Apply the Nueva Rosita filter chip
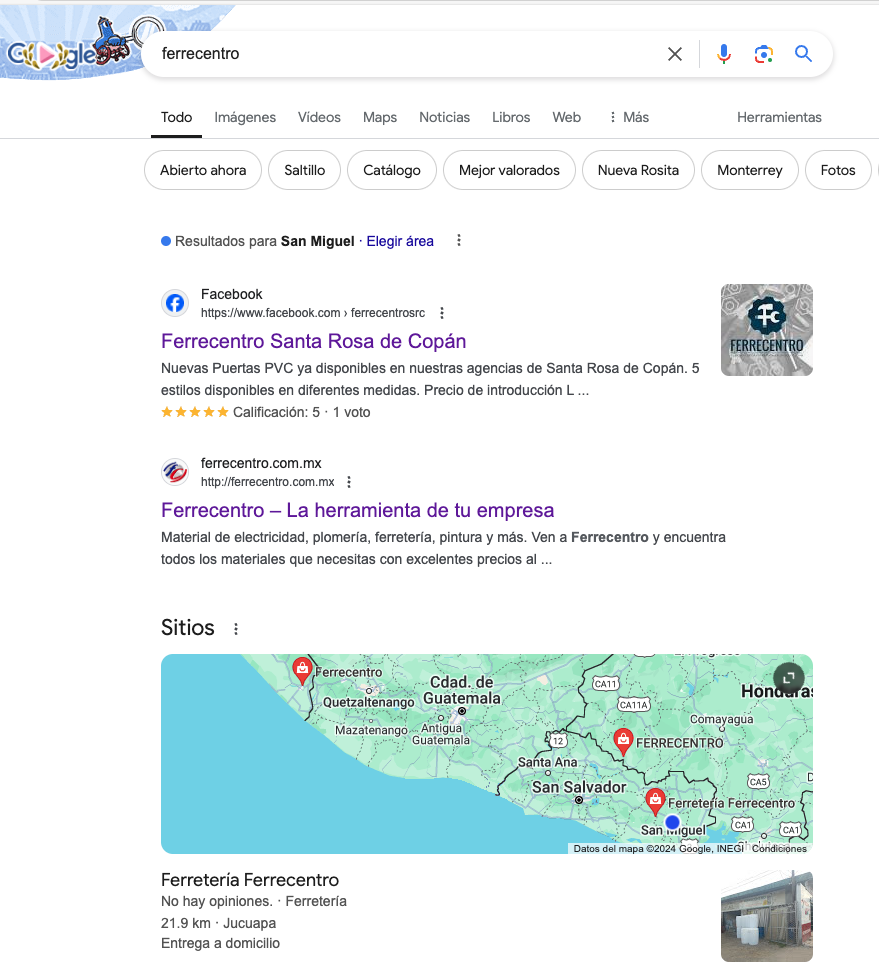The width and height of the screenshot is (879, 966). pyautogui.click(x=638, y=170)
